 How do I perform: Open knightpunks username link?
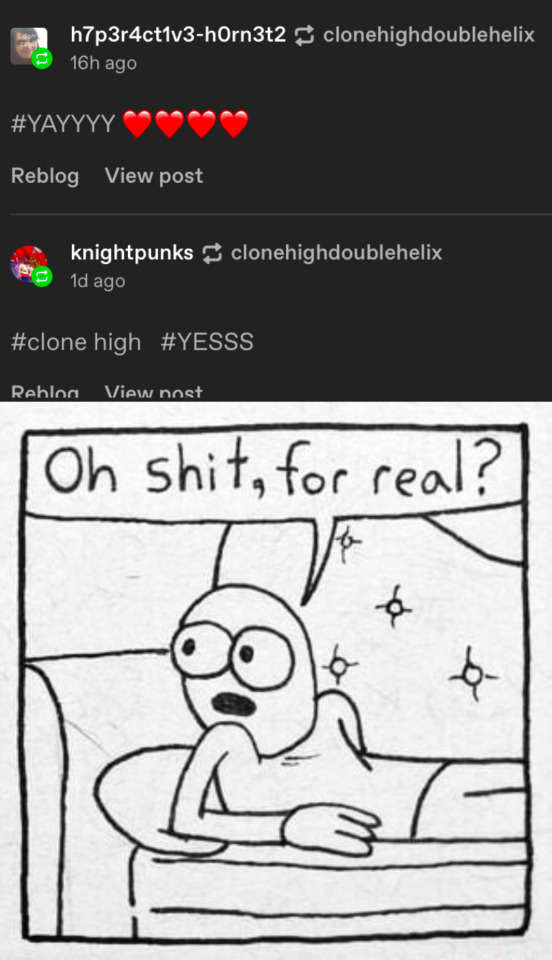[x=132, y=252]
